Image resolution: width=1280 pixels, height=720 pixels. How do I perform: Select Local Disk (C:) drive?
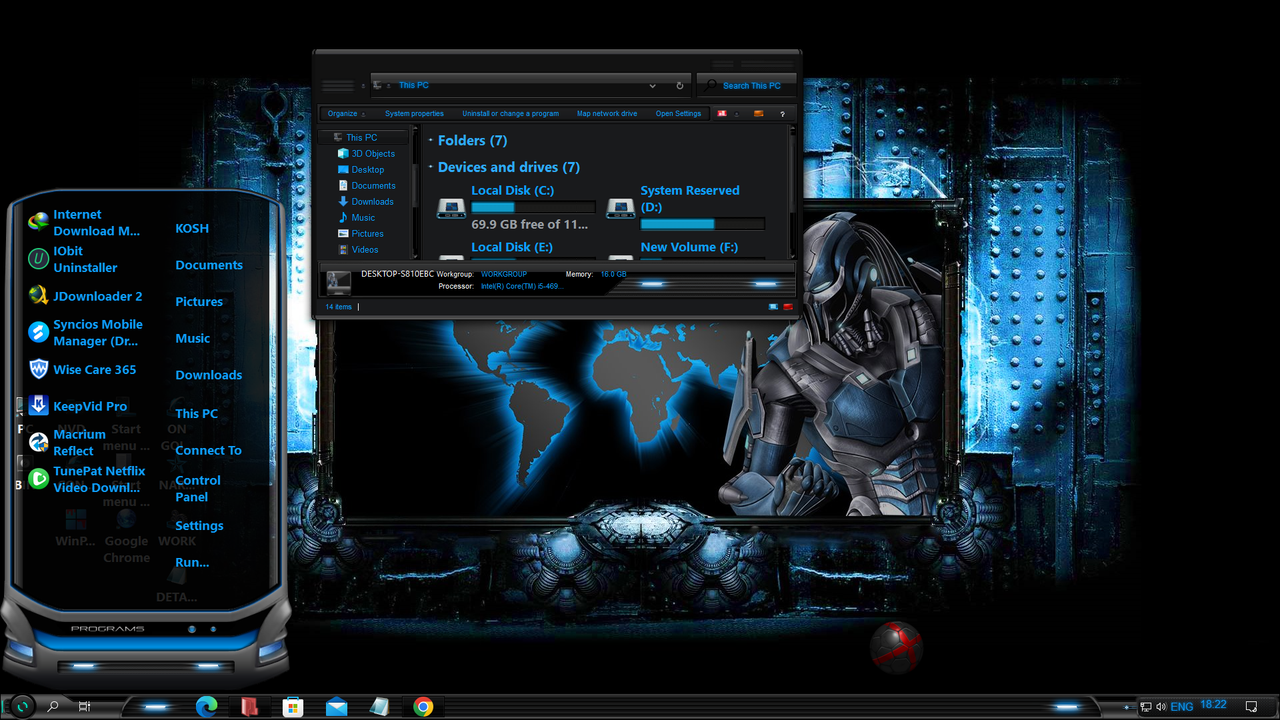[516, 207]
